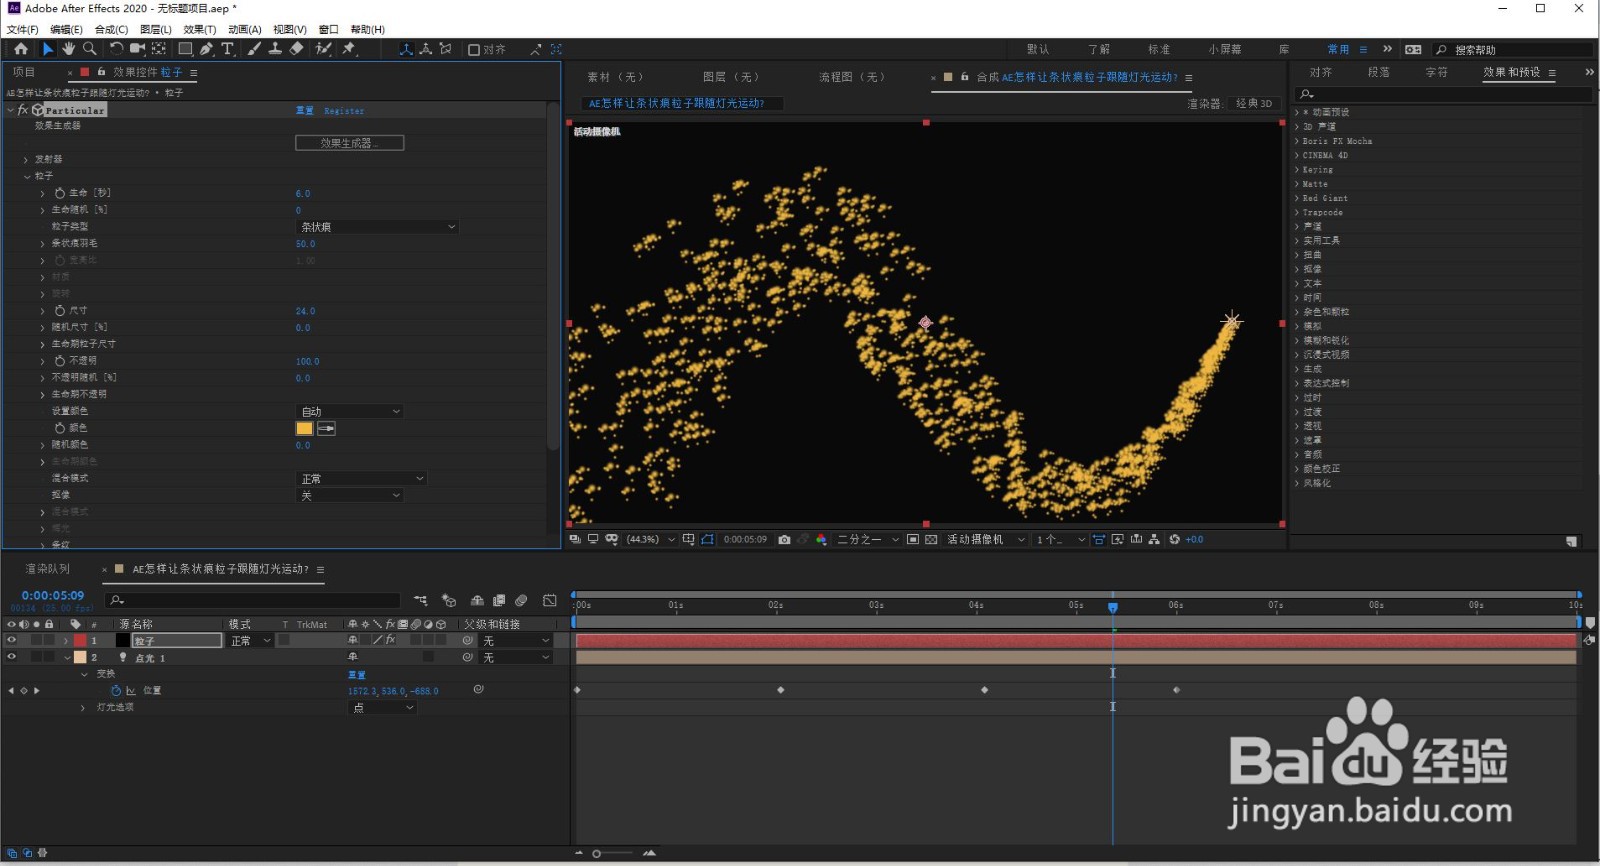This screenshot has width=1600, height=866.
Task: Take a snapshot with camera icon
Action: click(x=784, y=539)
